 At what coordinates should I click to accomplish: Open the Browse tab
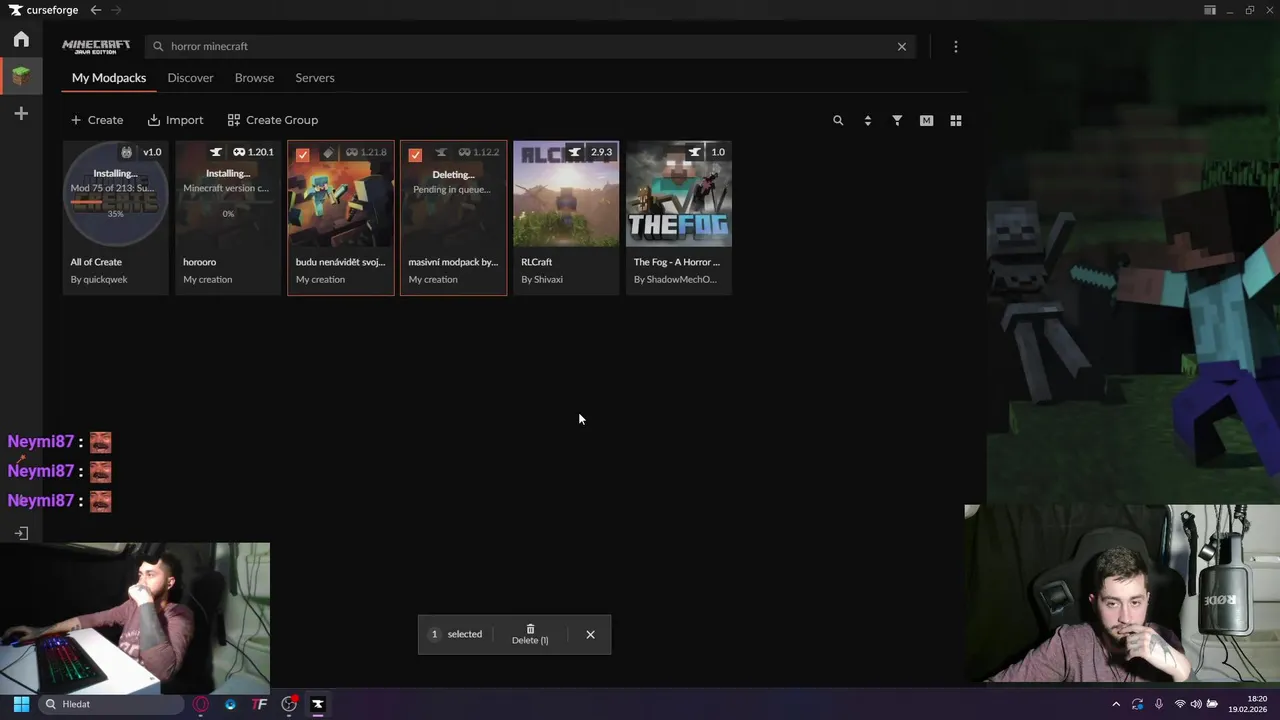pyautogui.click(x=254, y=78)
